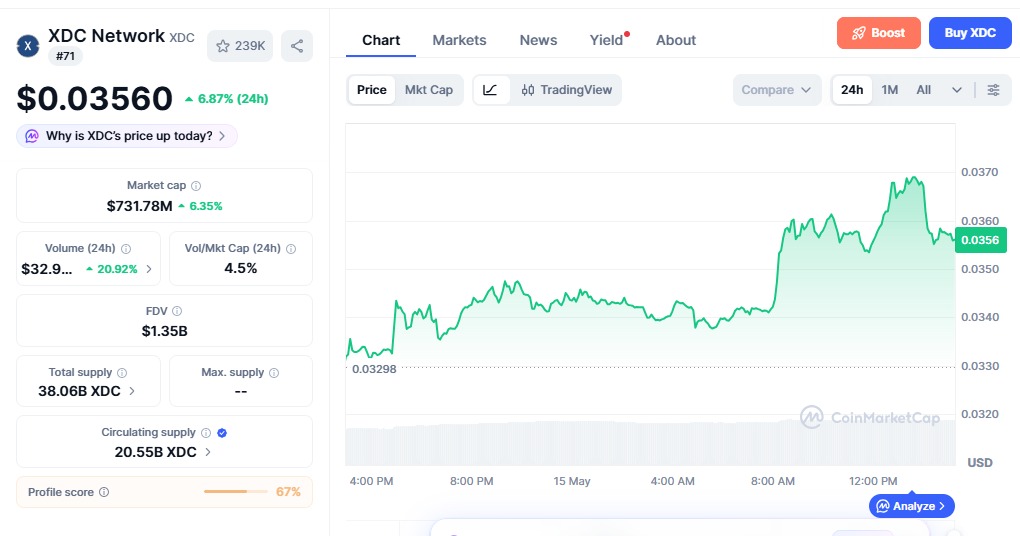
Task: Open Profile score info icon
Action: (103, 492)
